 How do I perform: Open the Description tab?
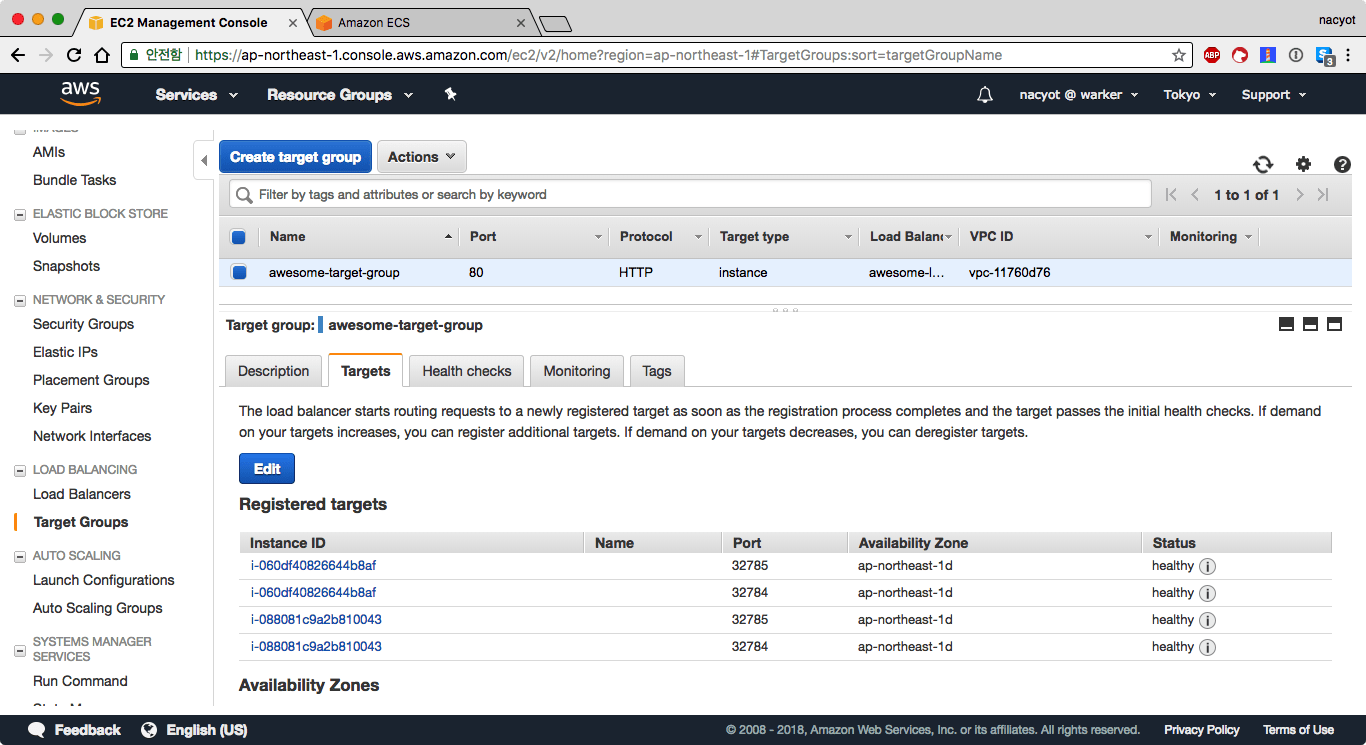click(273, 371)
